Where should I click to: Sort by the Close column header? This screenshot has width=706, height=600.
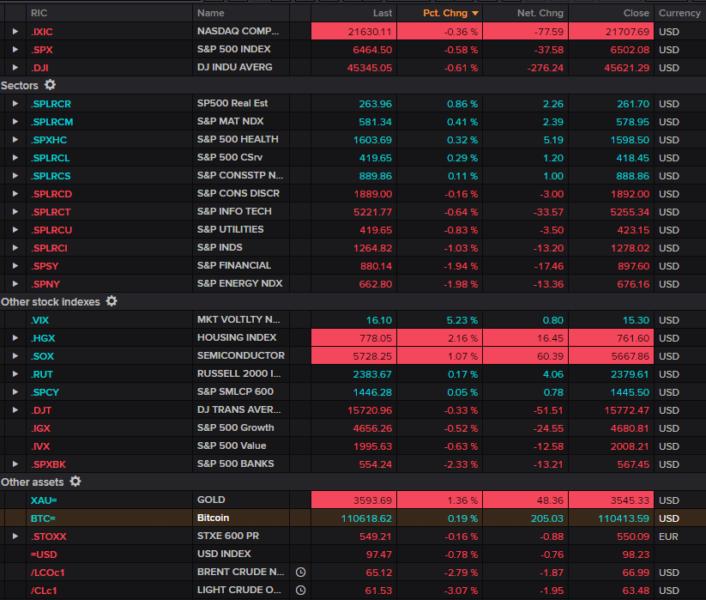pos(636,13)
